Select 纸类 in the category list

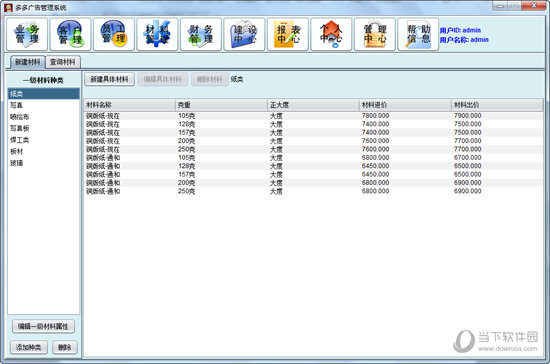(44, 94)
